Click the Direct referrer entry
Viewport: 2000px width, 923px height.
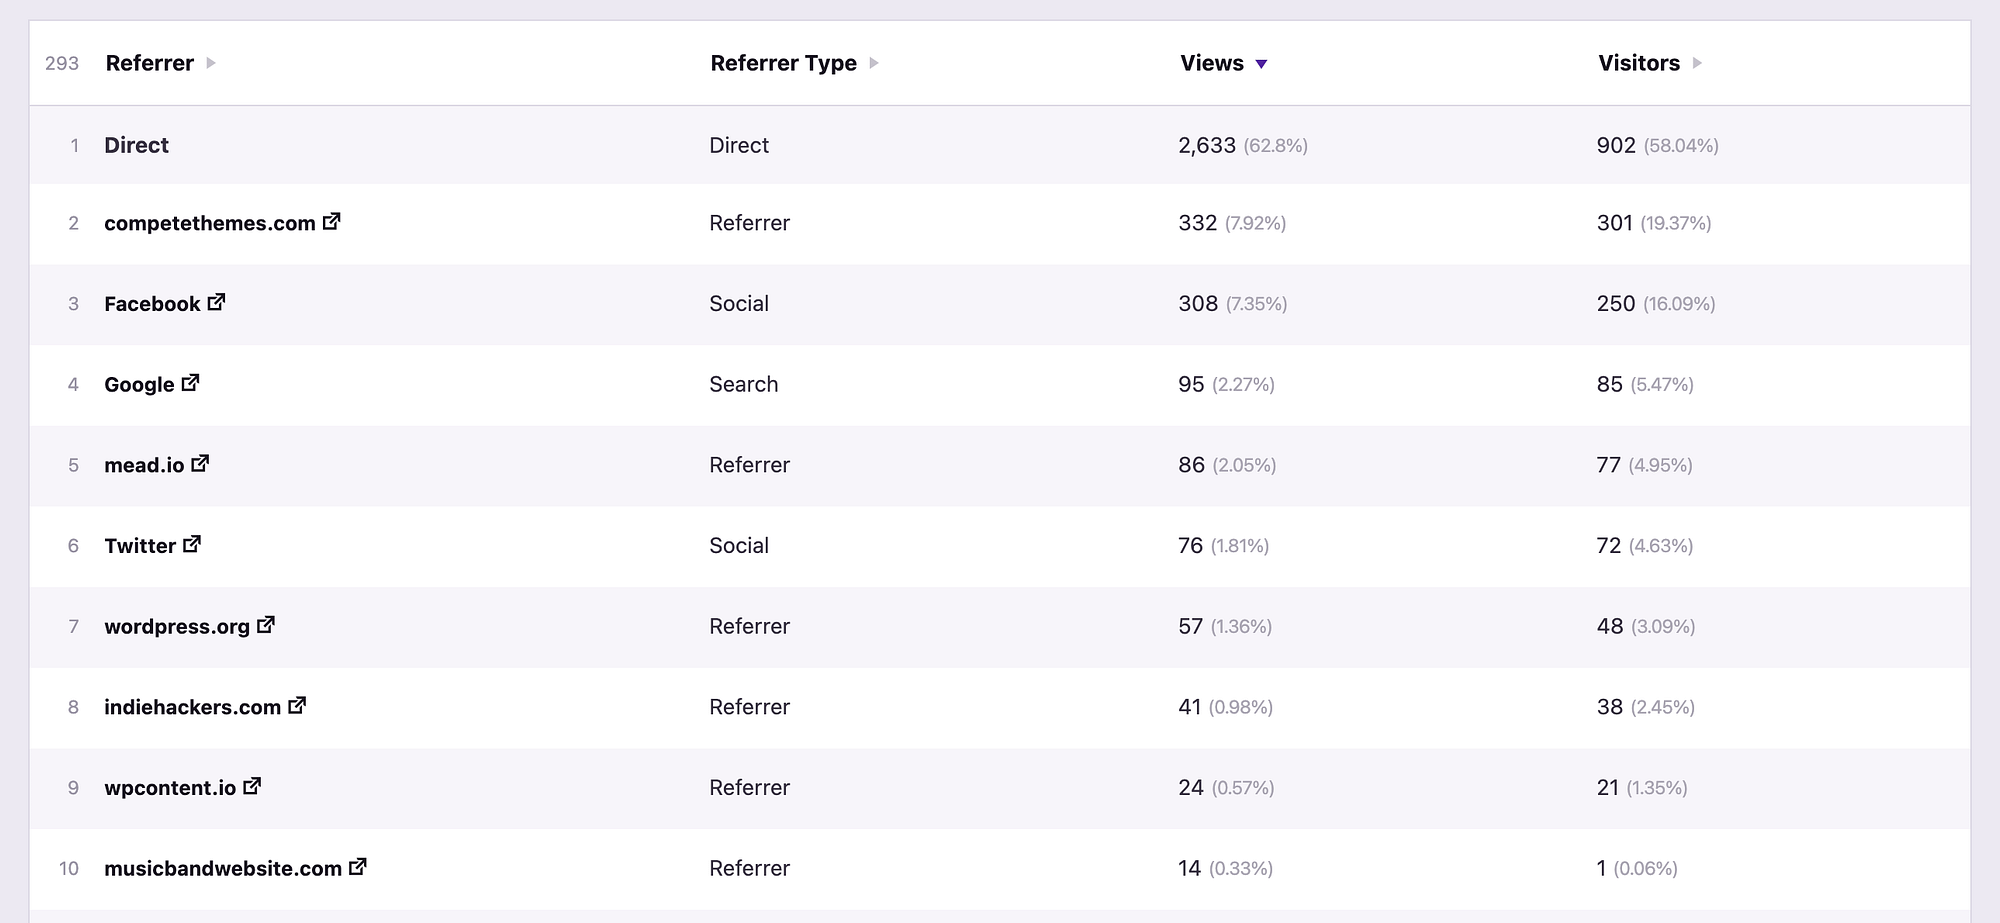pyautogui.click(x=137, y=145)
